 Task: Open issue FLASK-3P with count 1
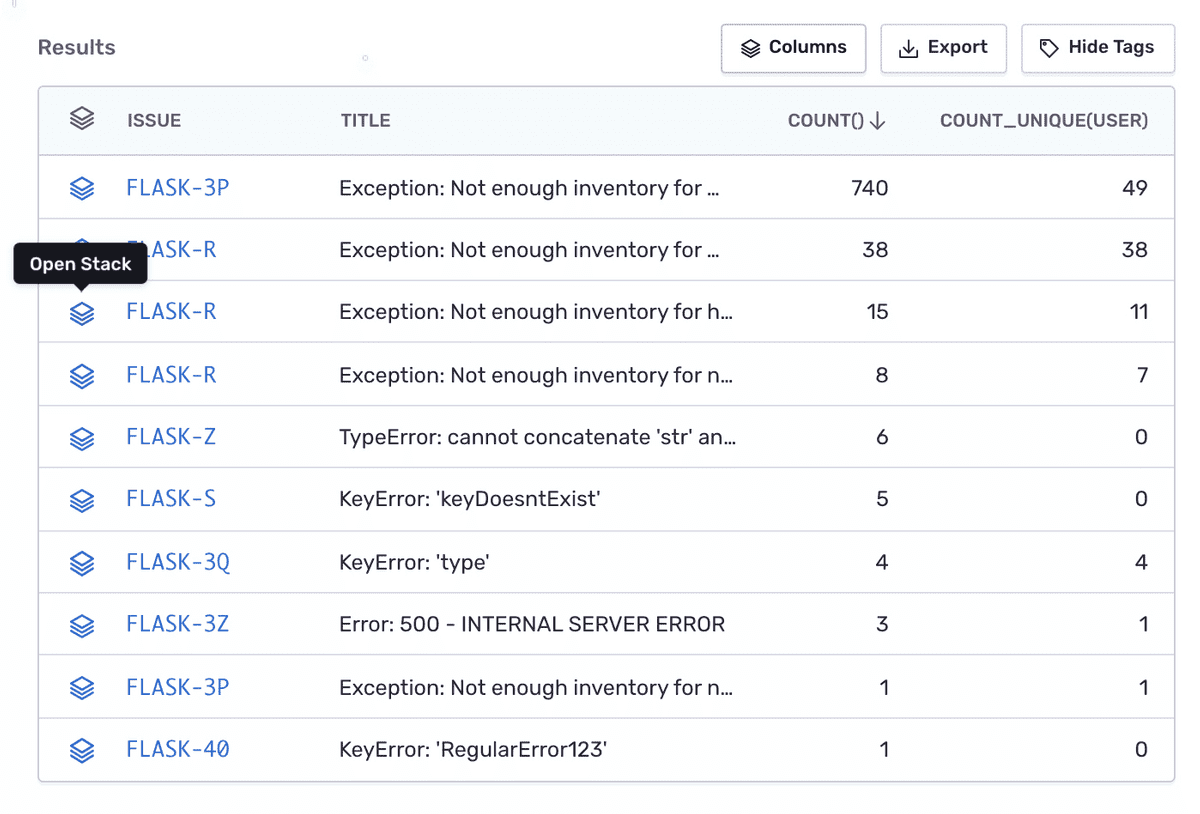point(178,687)
